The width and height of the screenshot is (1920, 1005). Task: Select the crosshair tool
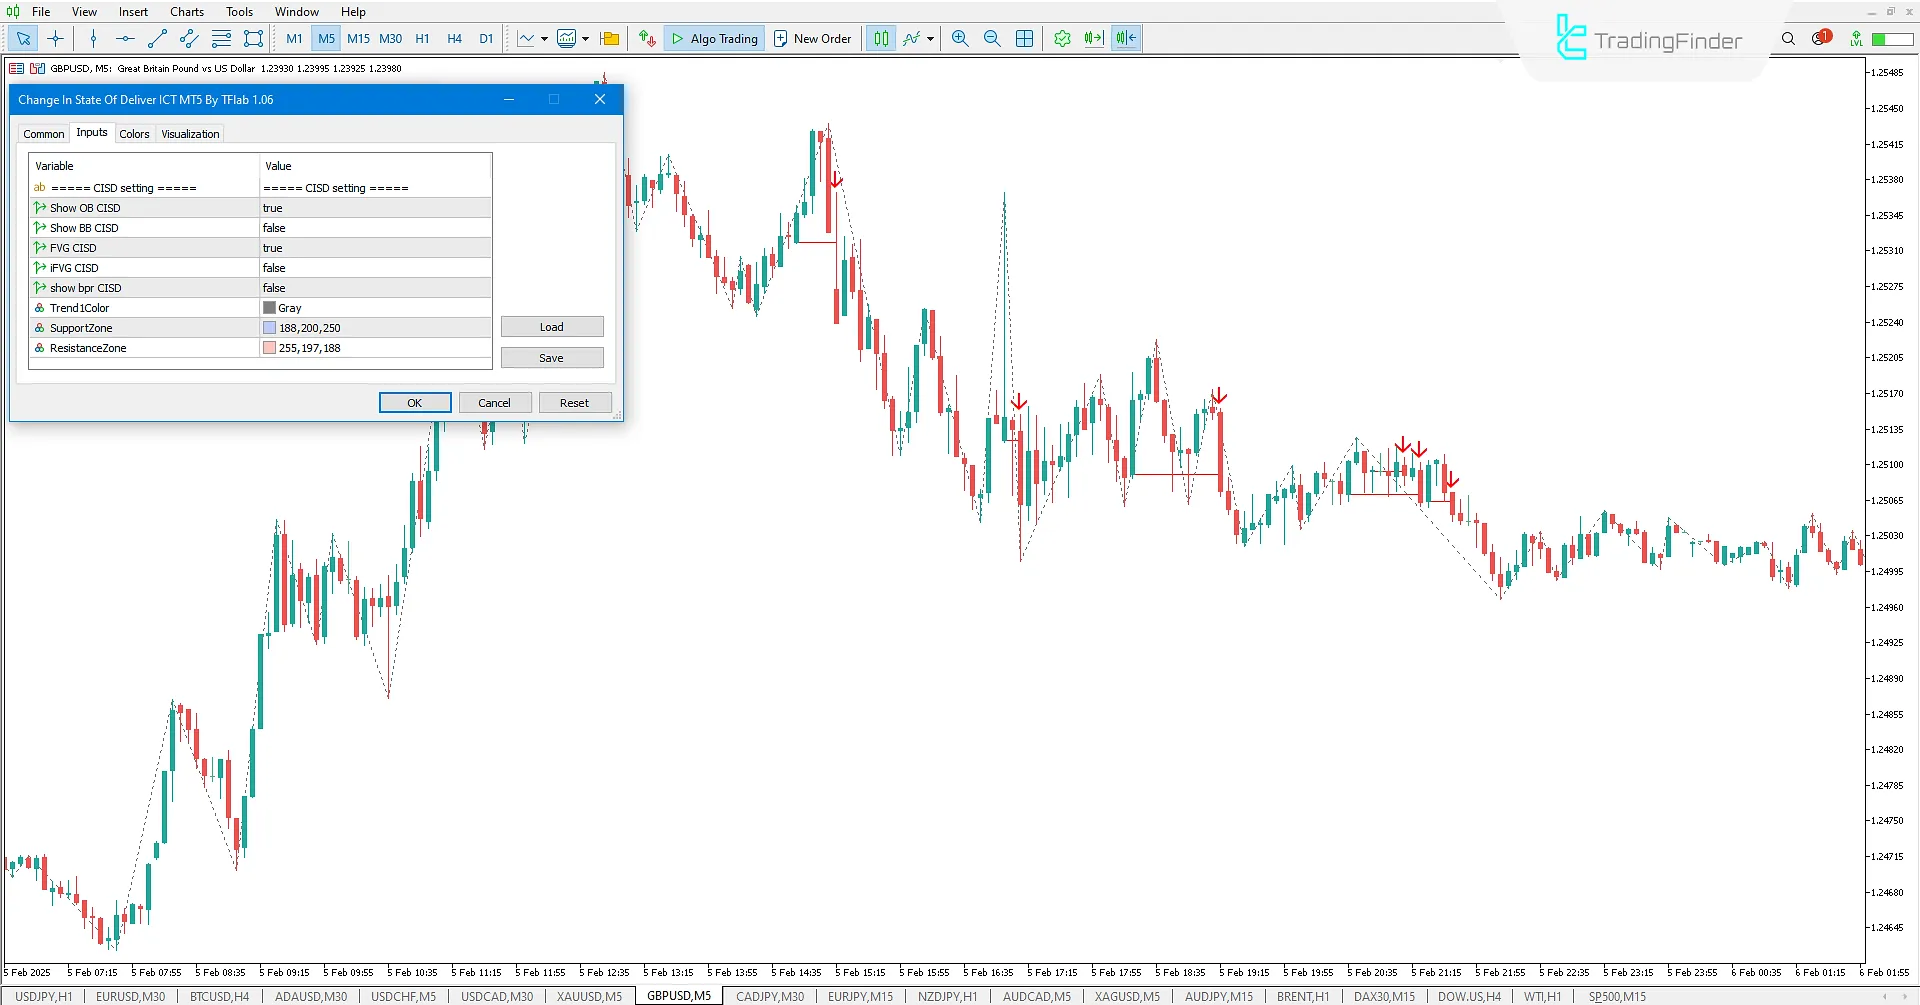coord(55,38)
